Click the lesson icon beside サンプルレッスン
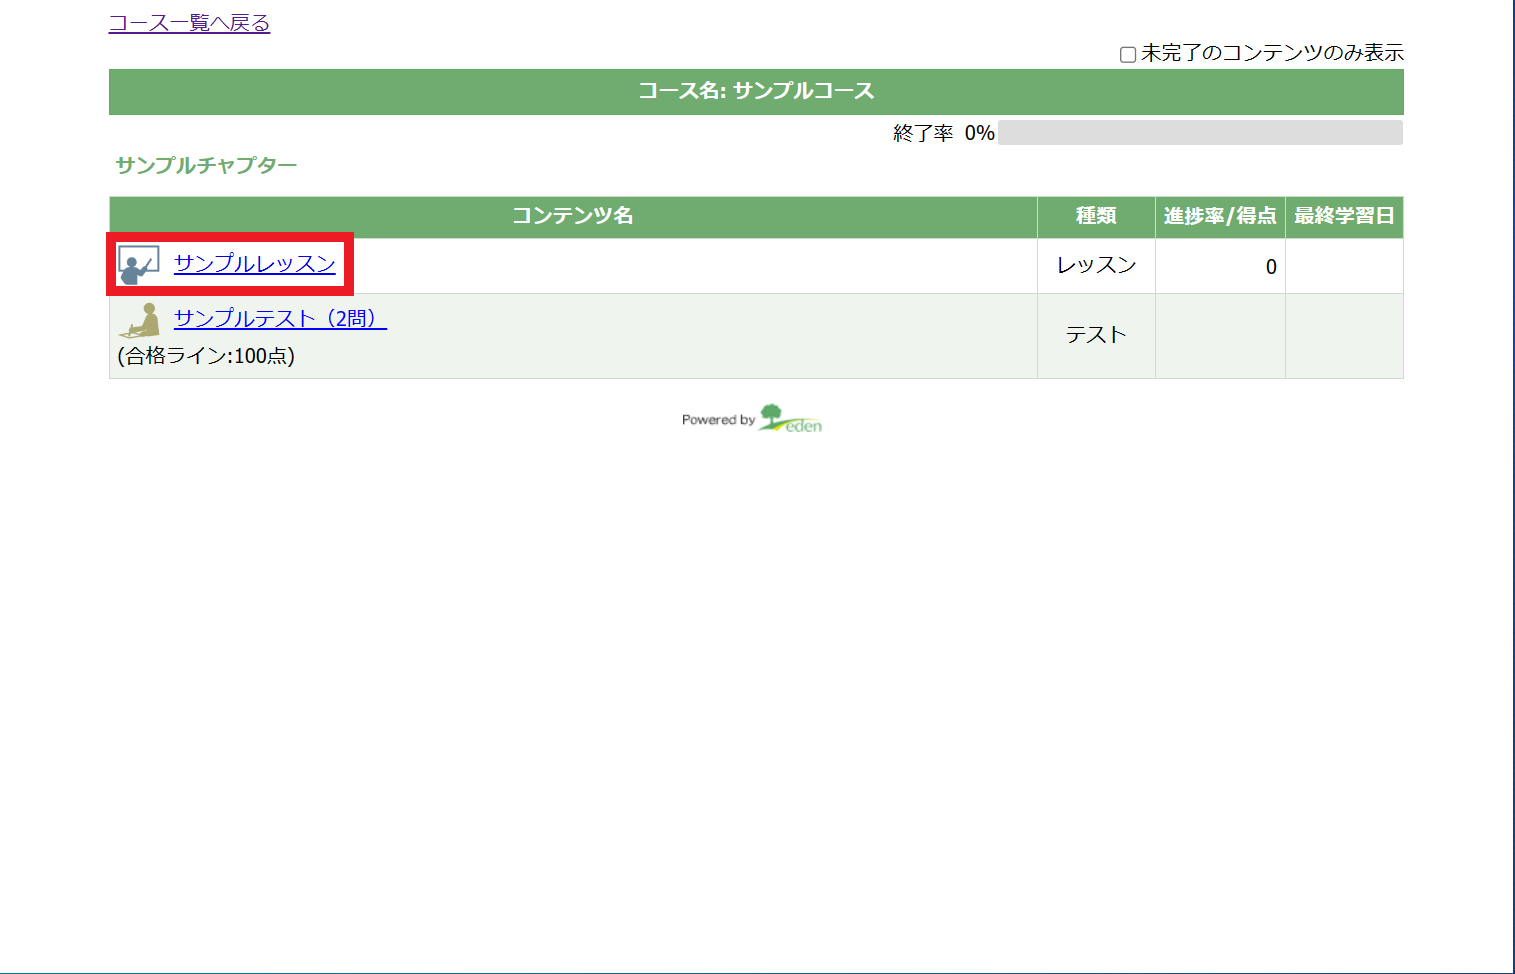 (139, 265)
